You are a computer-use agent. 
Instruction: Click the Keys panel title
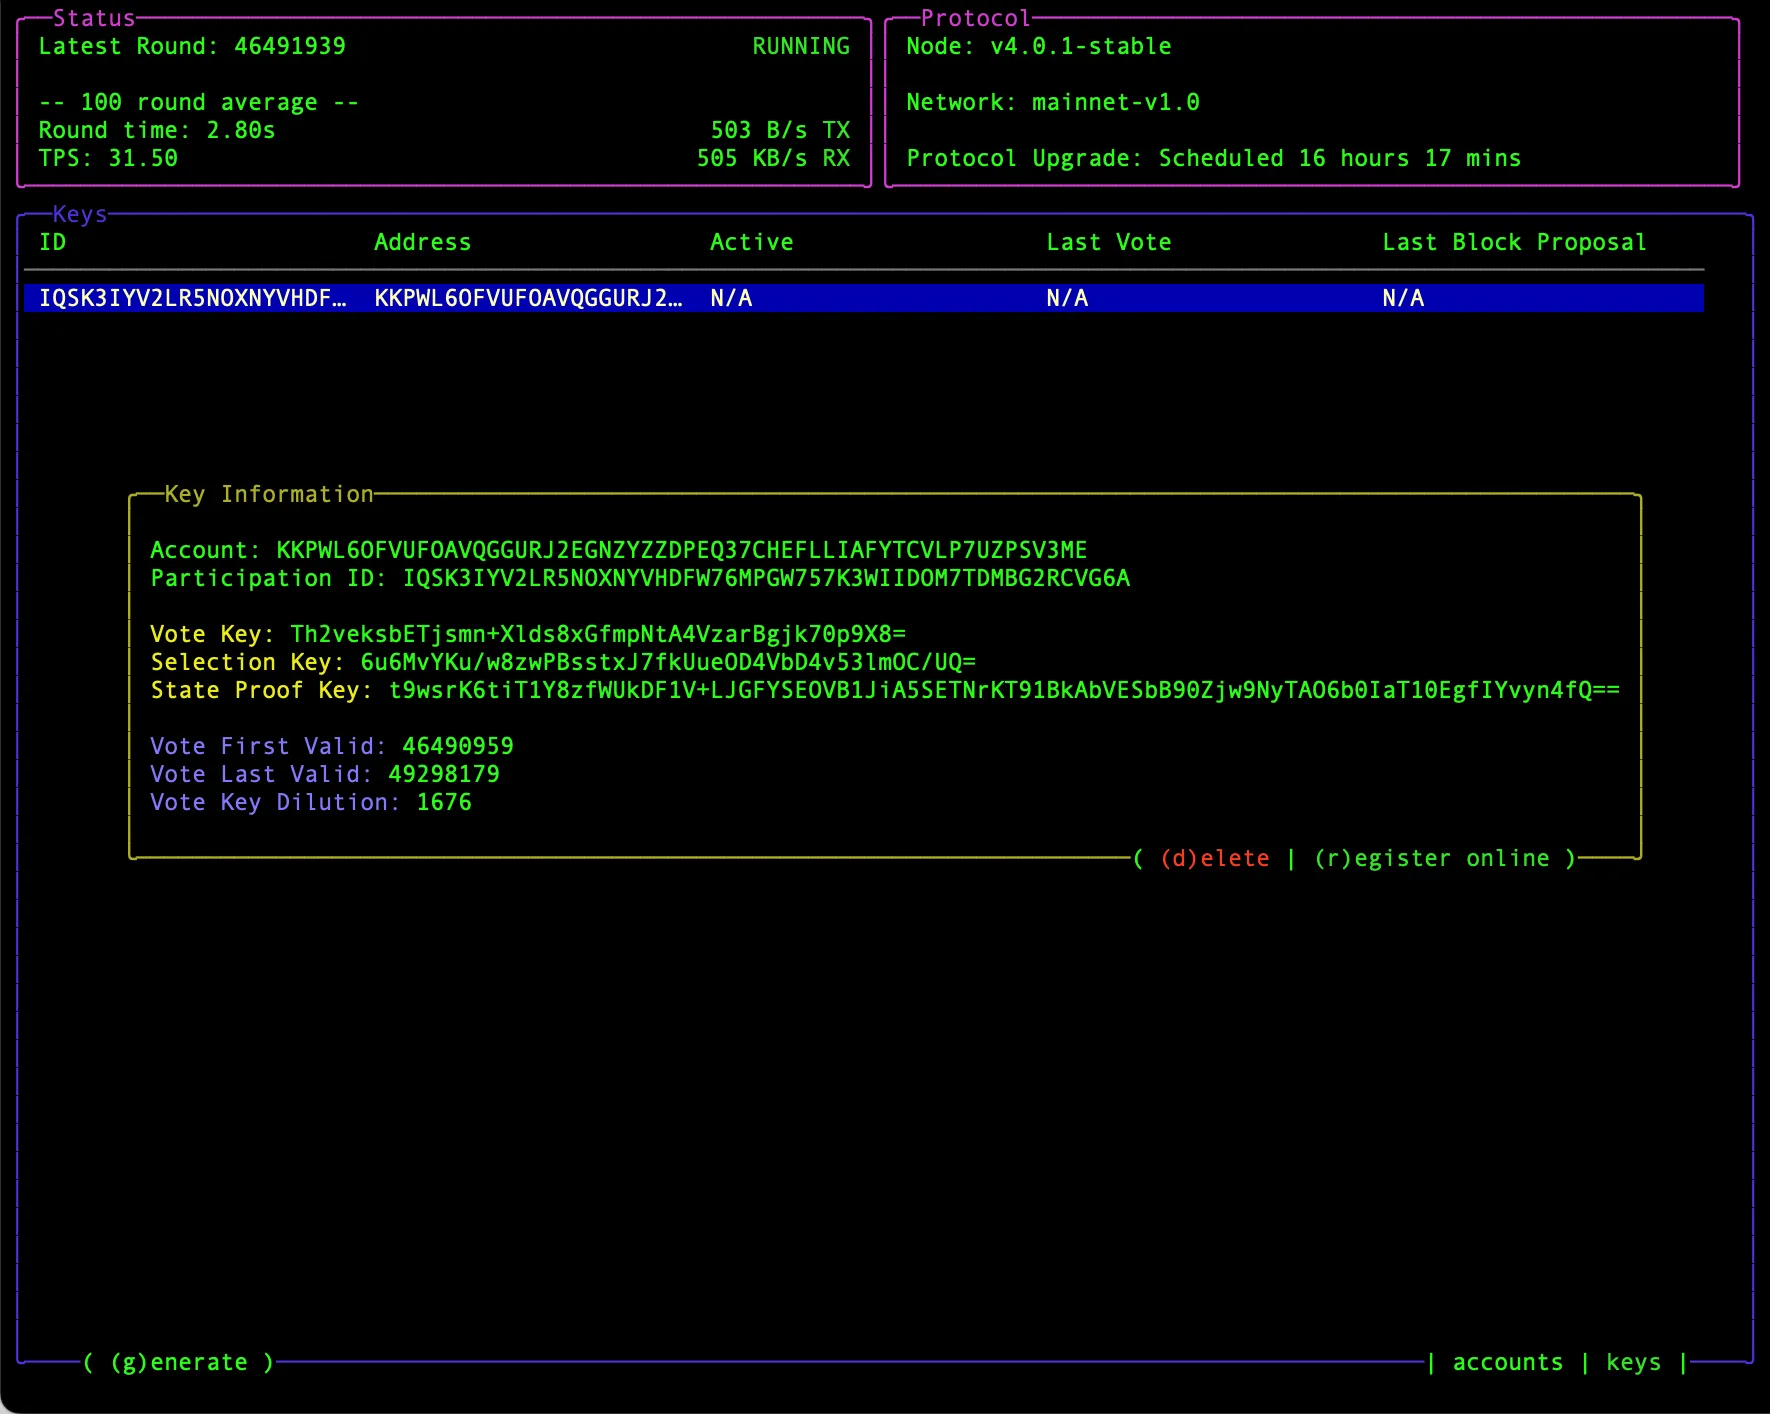coord(79,214)
